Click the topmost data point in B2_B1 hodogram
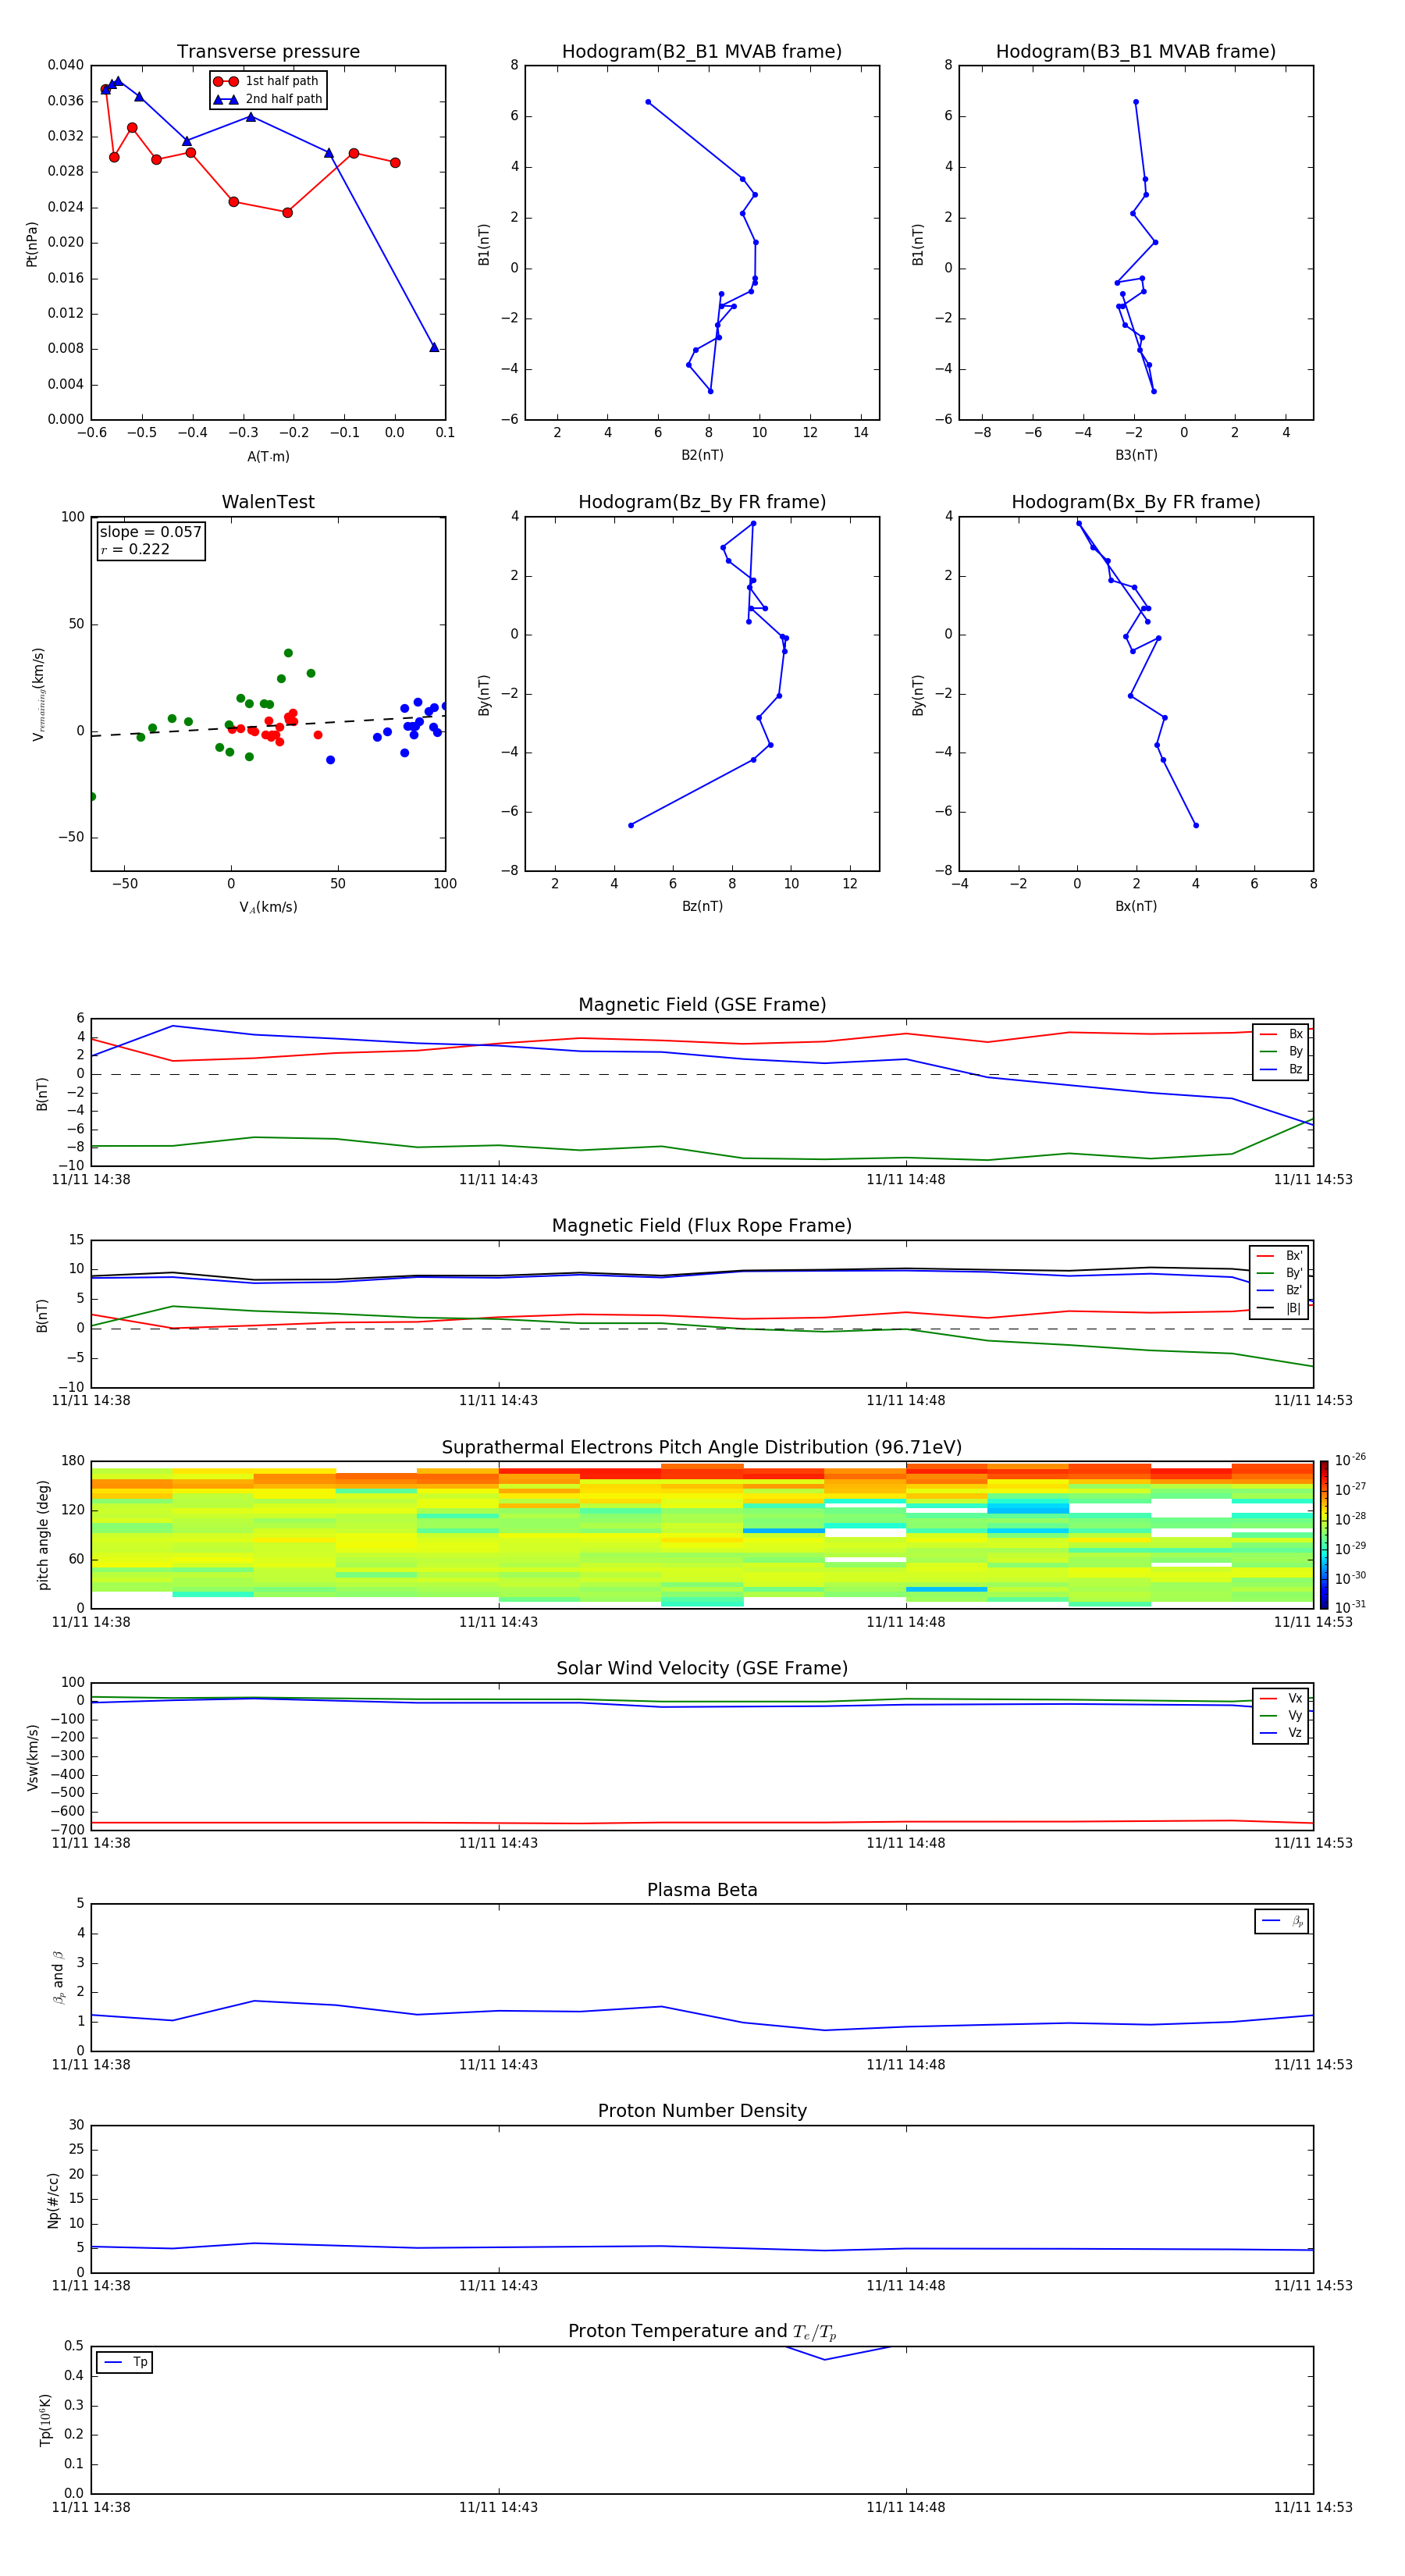The width and height of the screenshot is (1405, 2576). tap(648, 102)
